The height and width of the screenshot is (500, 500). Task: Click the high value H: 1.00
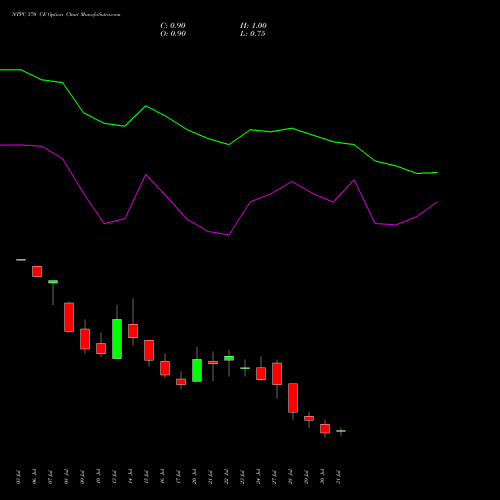(x=253, y=26)
